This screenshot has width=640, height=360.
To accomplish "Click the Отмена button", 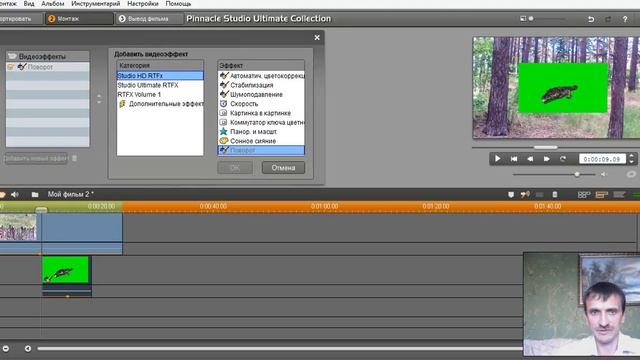I will coord(283,168).
